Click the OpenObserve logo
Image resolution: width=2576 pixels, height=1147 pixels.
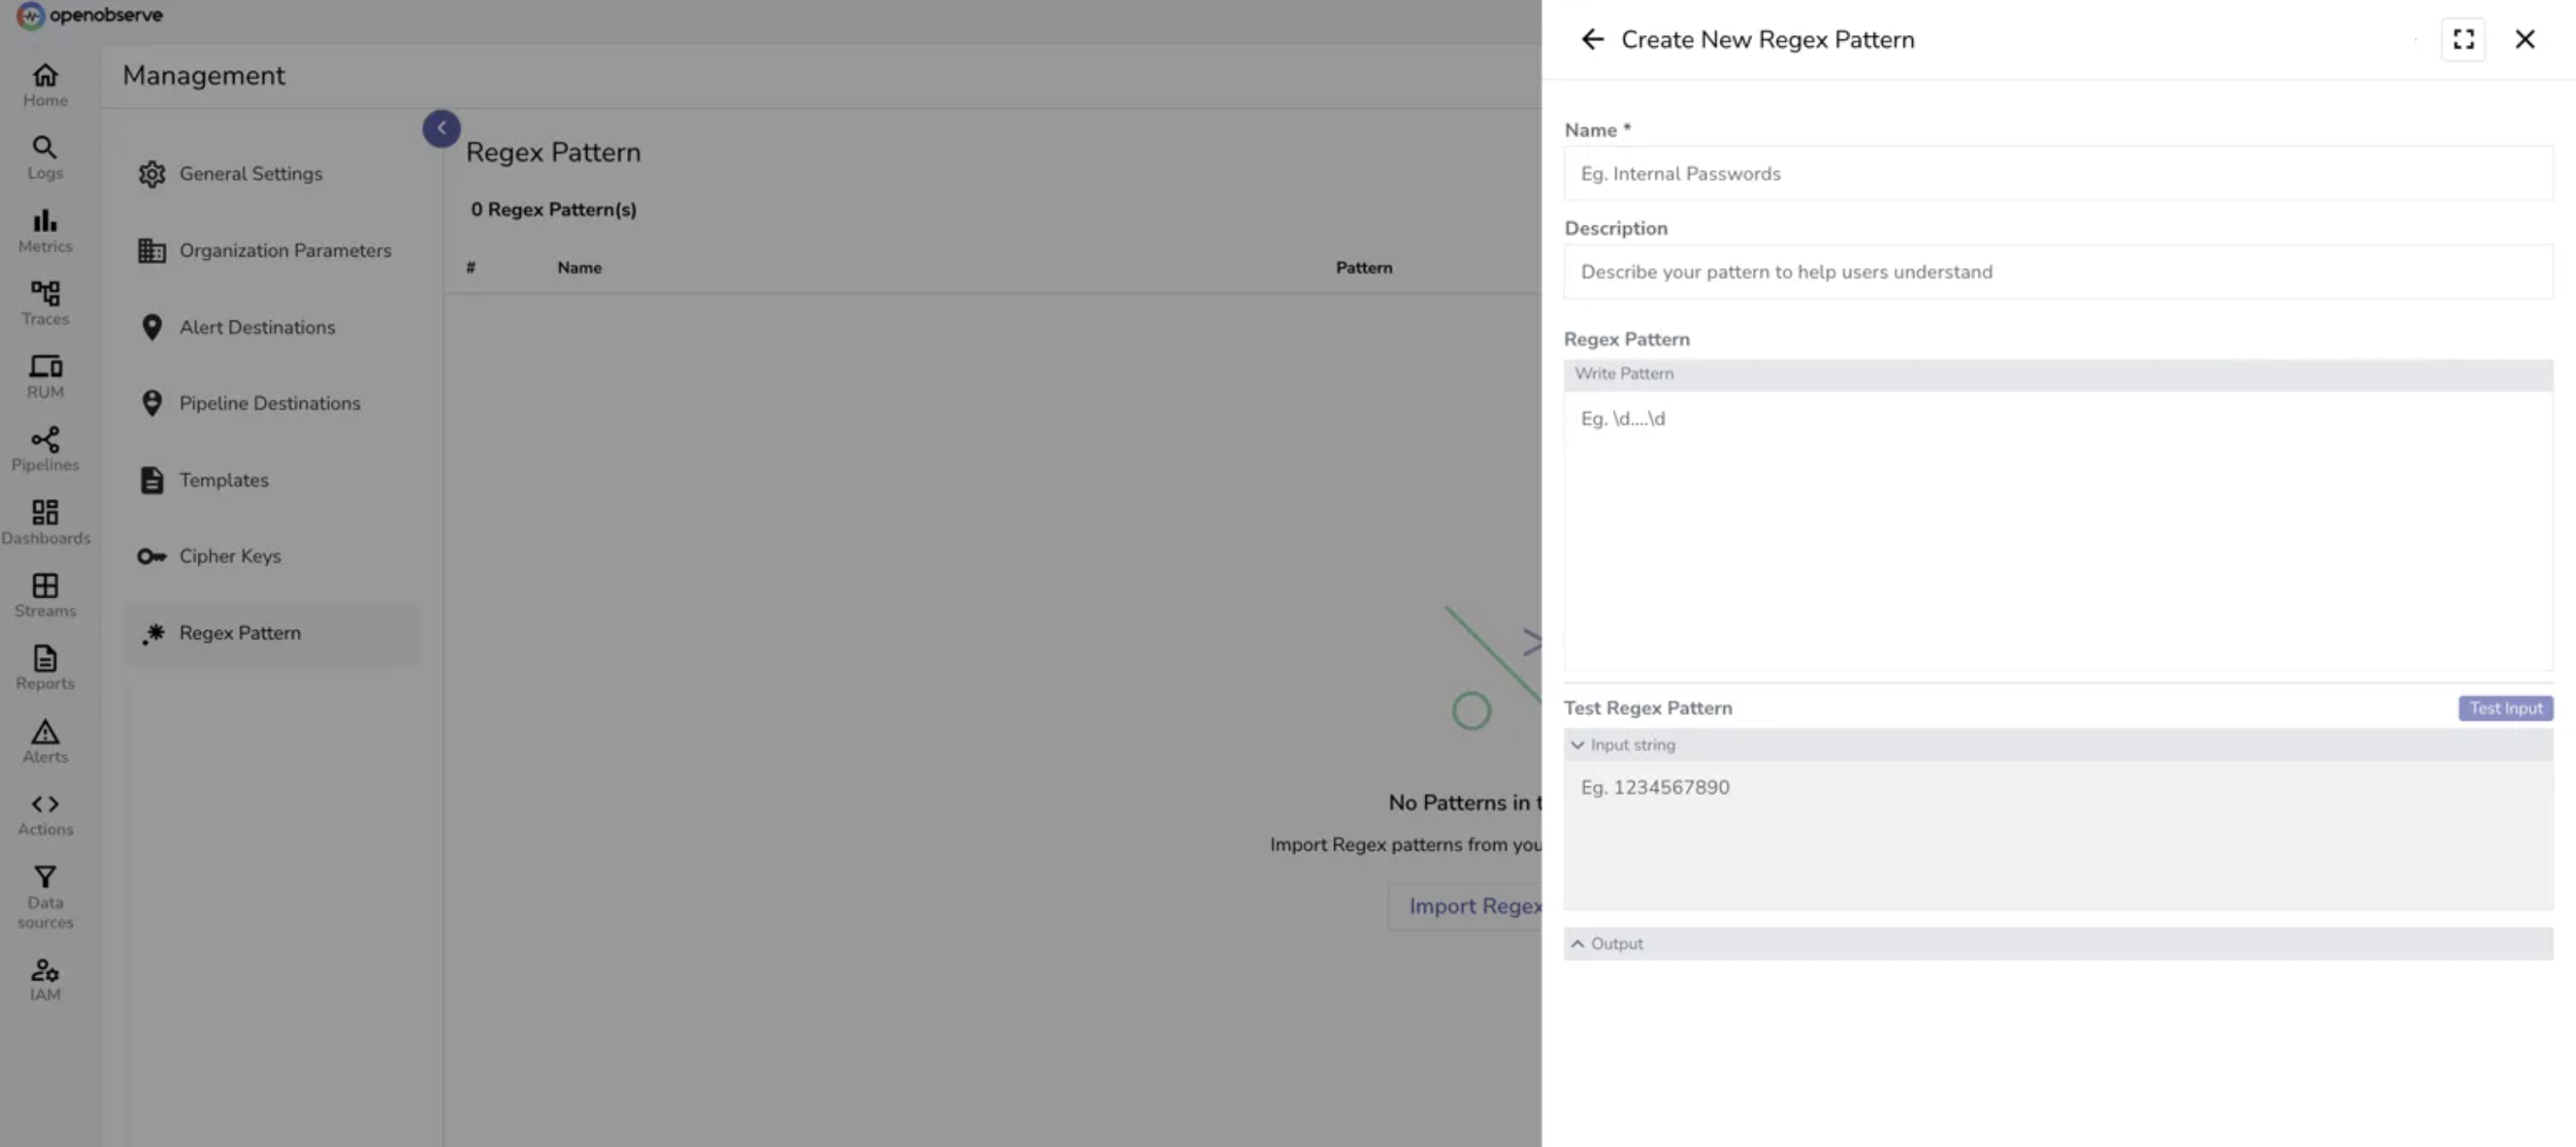(90, 15)
